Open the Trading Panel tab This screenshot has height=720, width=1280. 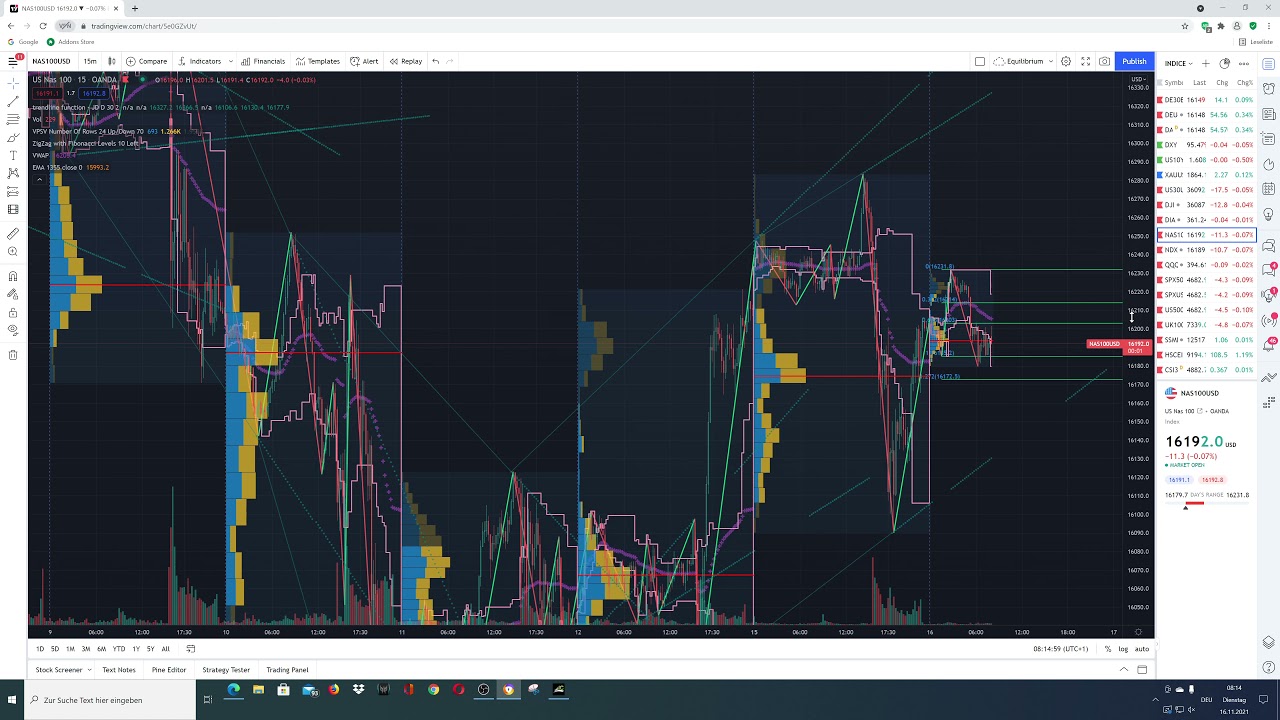pos(287,670)
